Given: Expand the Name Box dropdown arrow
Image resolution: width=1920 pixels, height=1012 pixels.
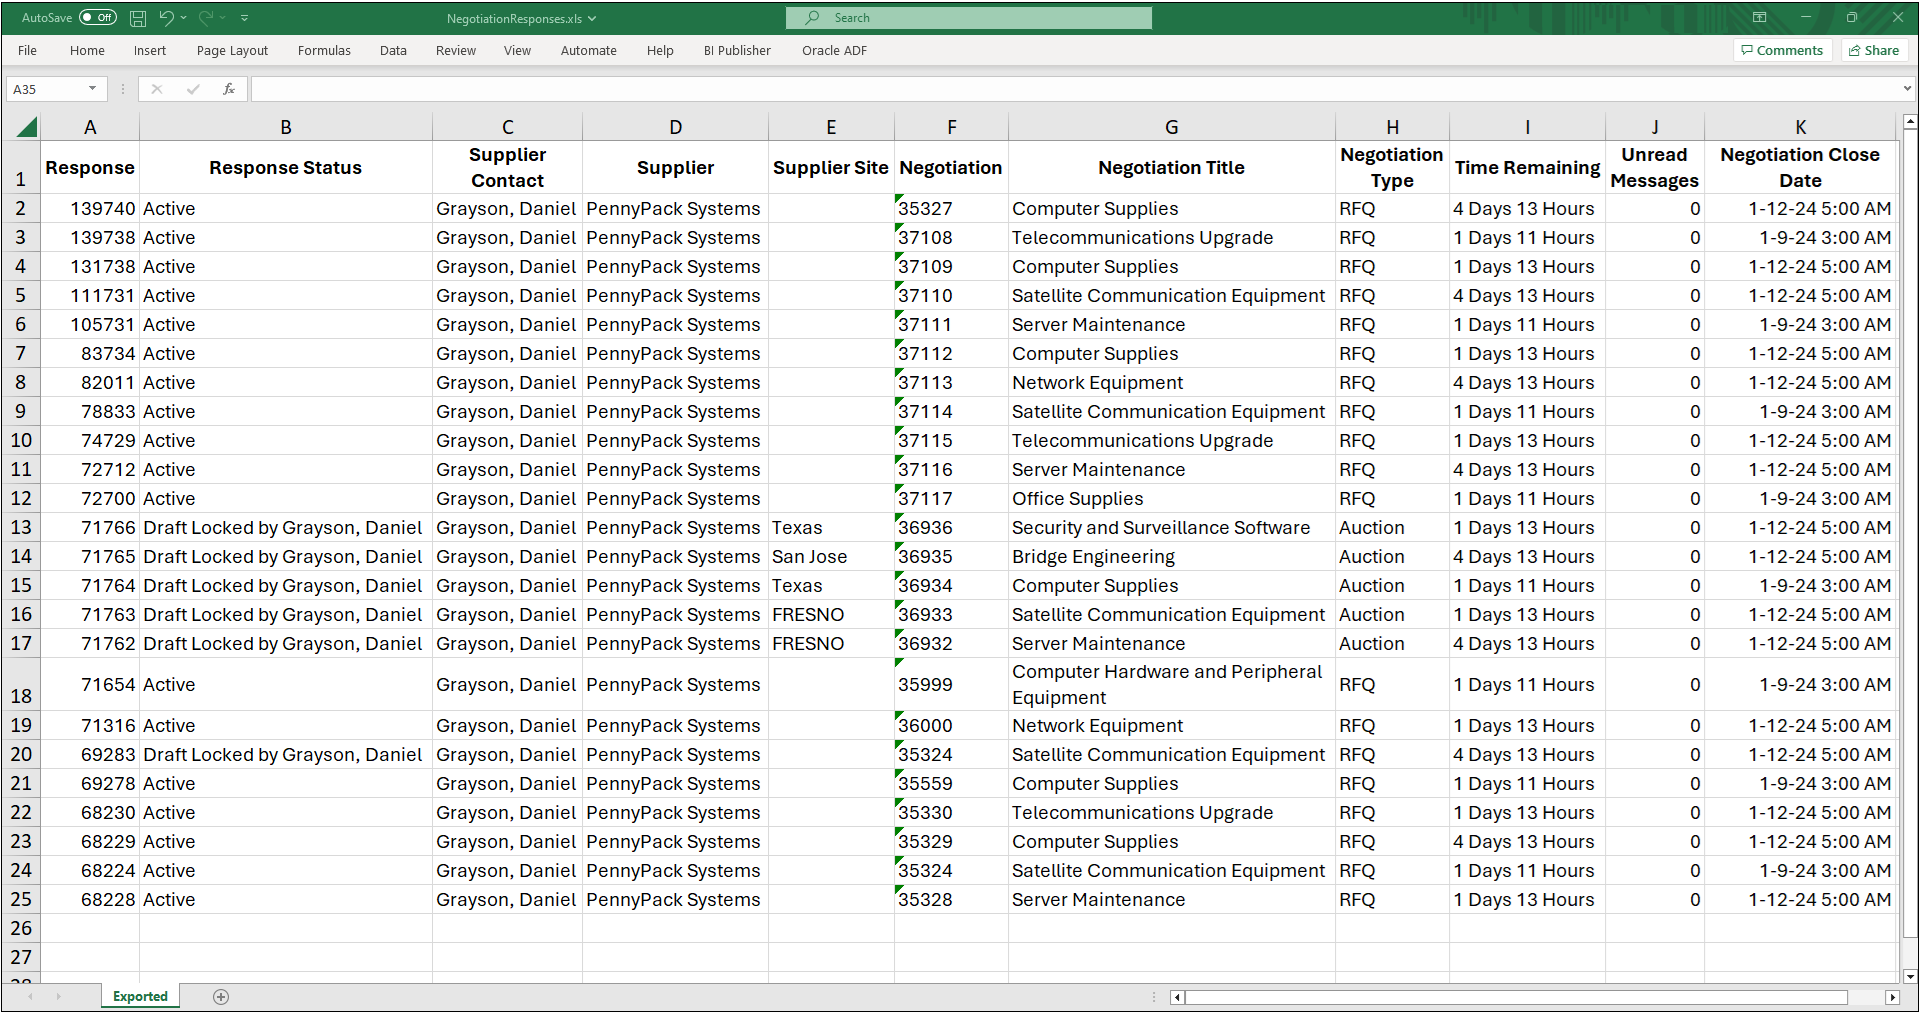Looking at the screenshot, I should [92, 89].
